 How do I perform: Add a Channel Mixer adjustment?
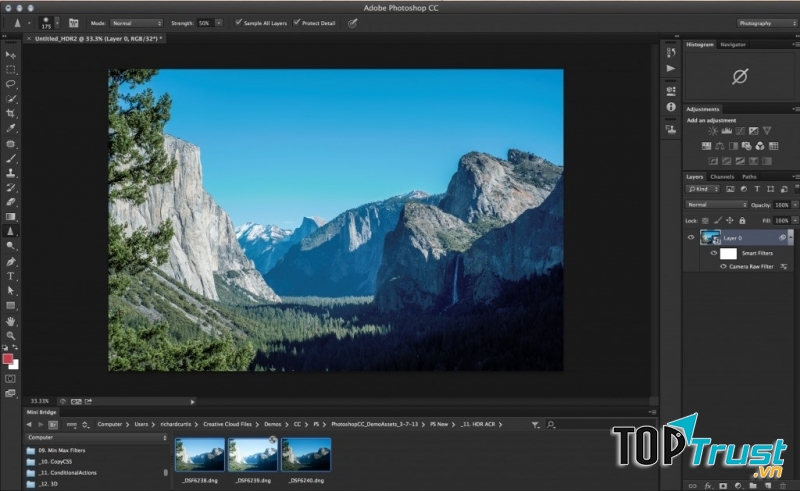pos(760,146)
